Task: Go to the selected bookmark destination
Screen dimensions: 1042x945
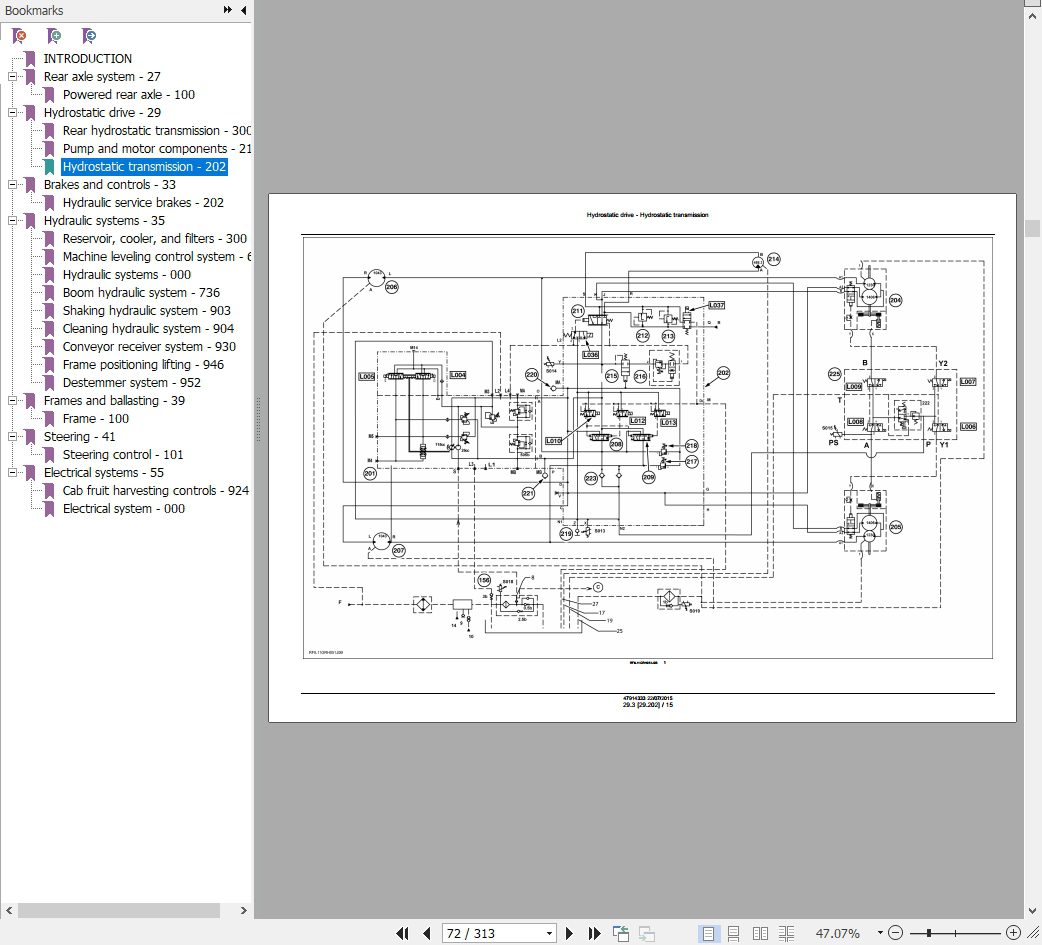Action: (x=88, y=35)
